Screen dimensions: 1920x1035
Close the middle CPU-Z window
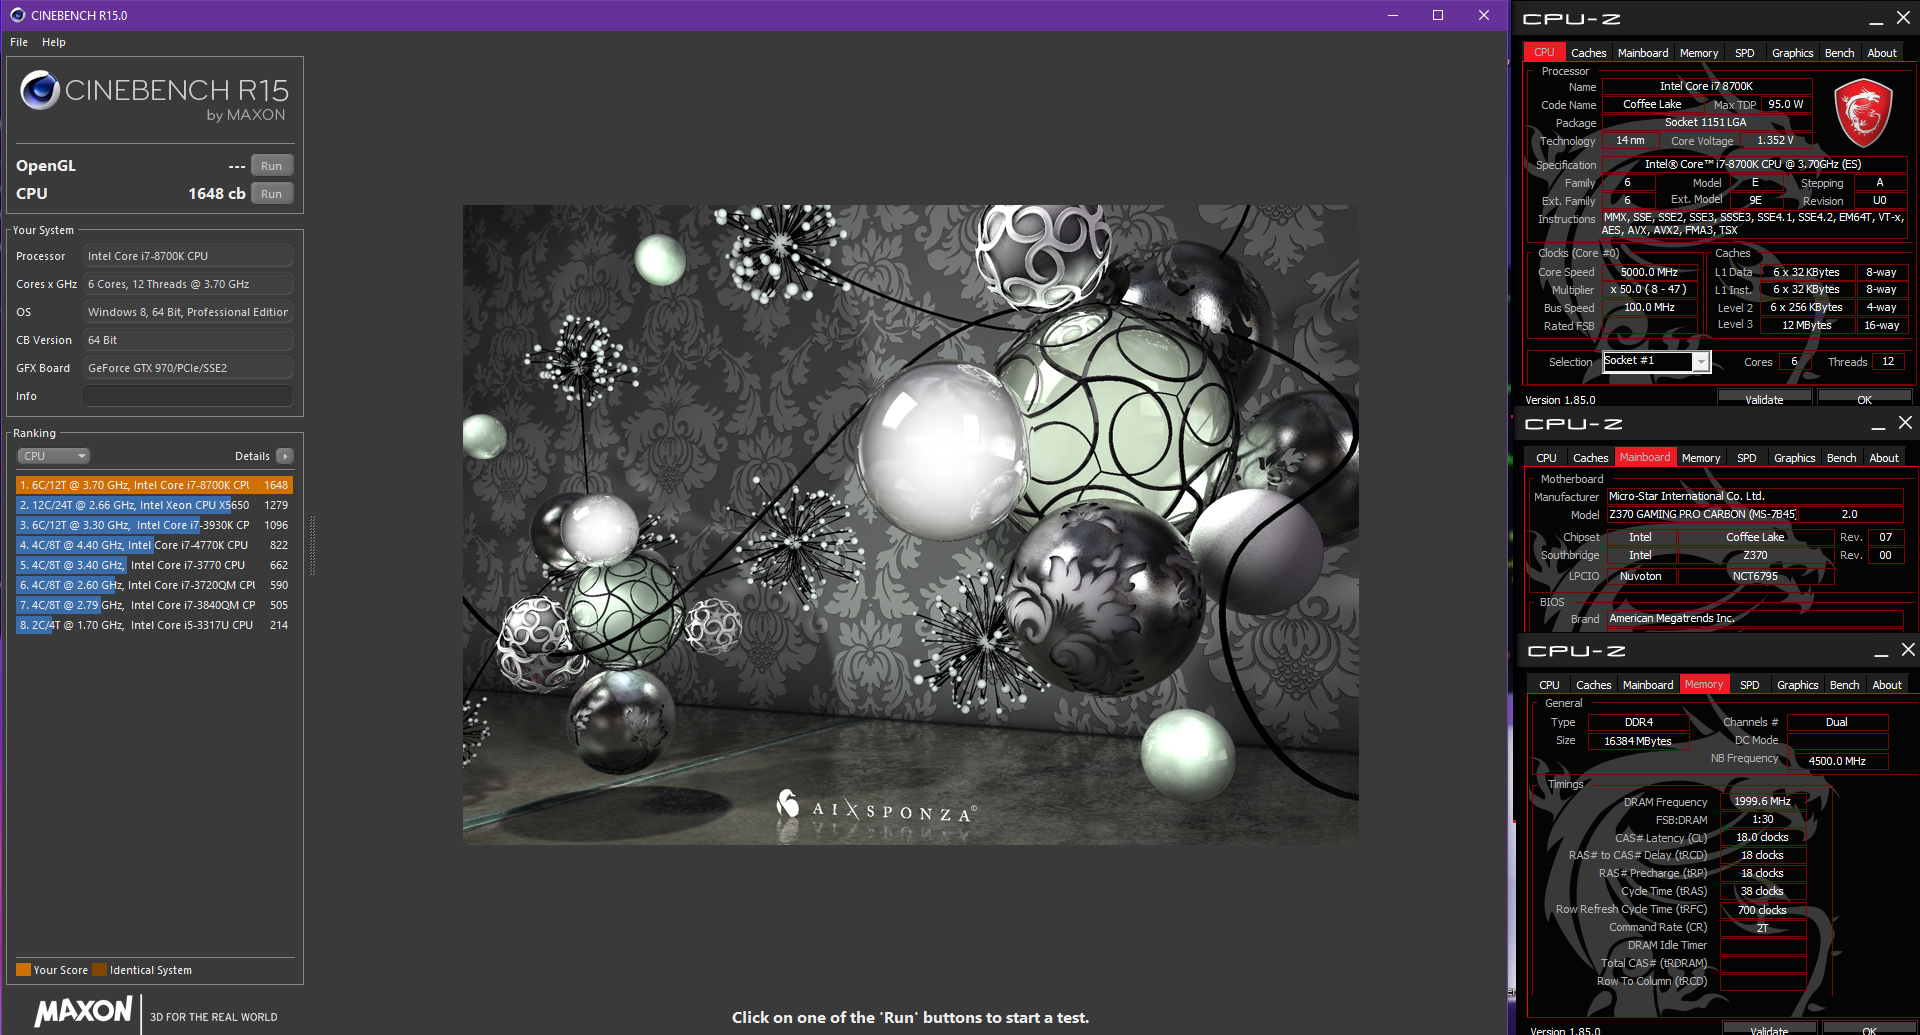[1905, 423]
